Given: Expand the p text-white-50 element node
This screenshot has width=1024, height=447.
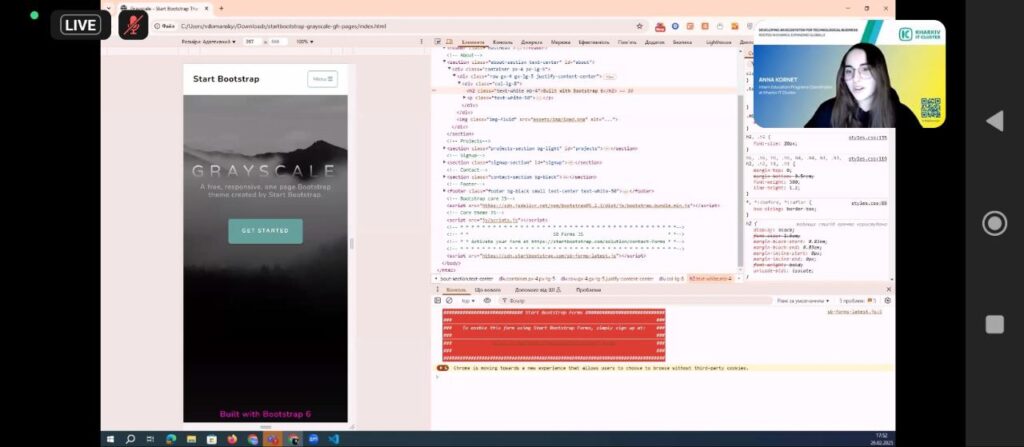Looking at the screenshot, I should [x=465, y=97].
